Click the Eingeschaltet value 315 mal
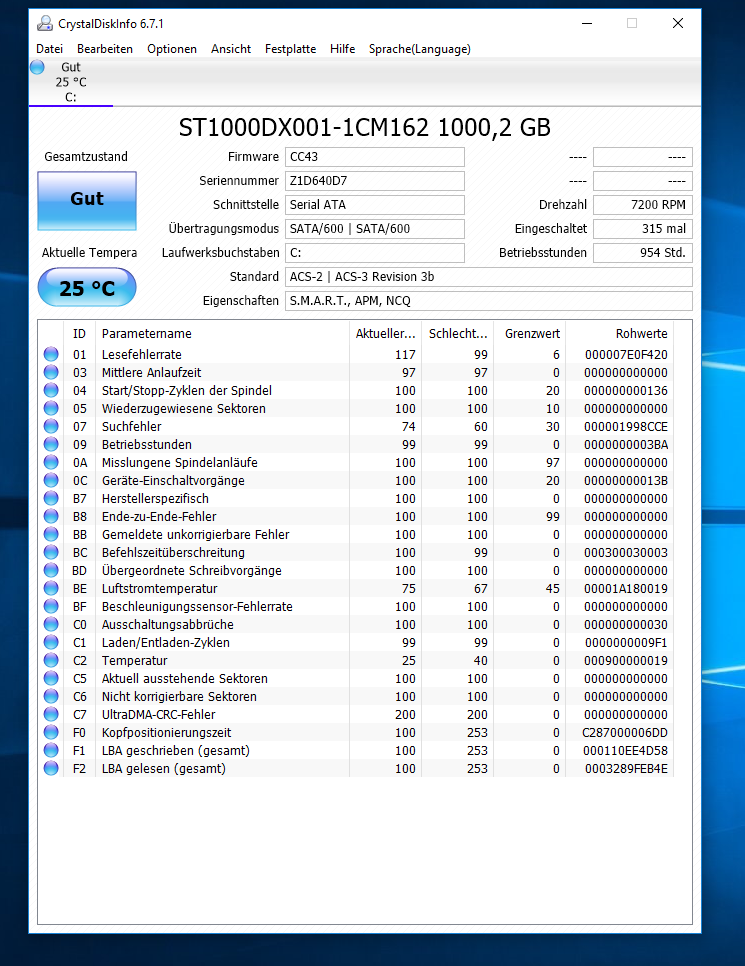Screen dimensions: 745x966 (643, 229)
